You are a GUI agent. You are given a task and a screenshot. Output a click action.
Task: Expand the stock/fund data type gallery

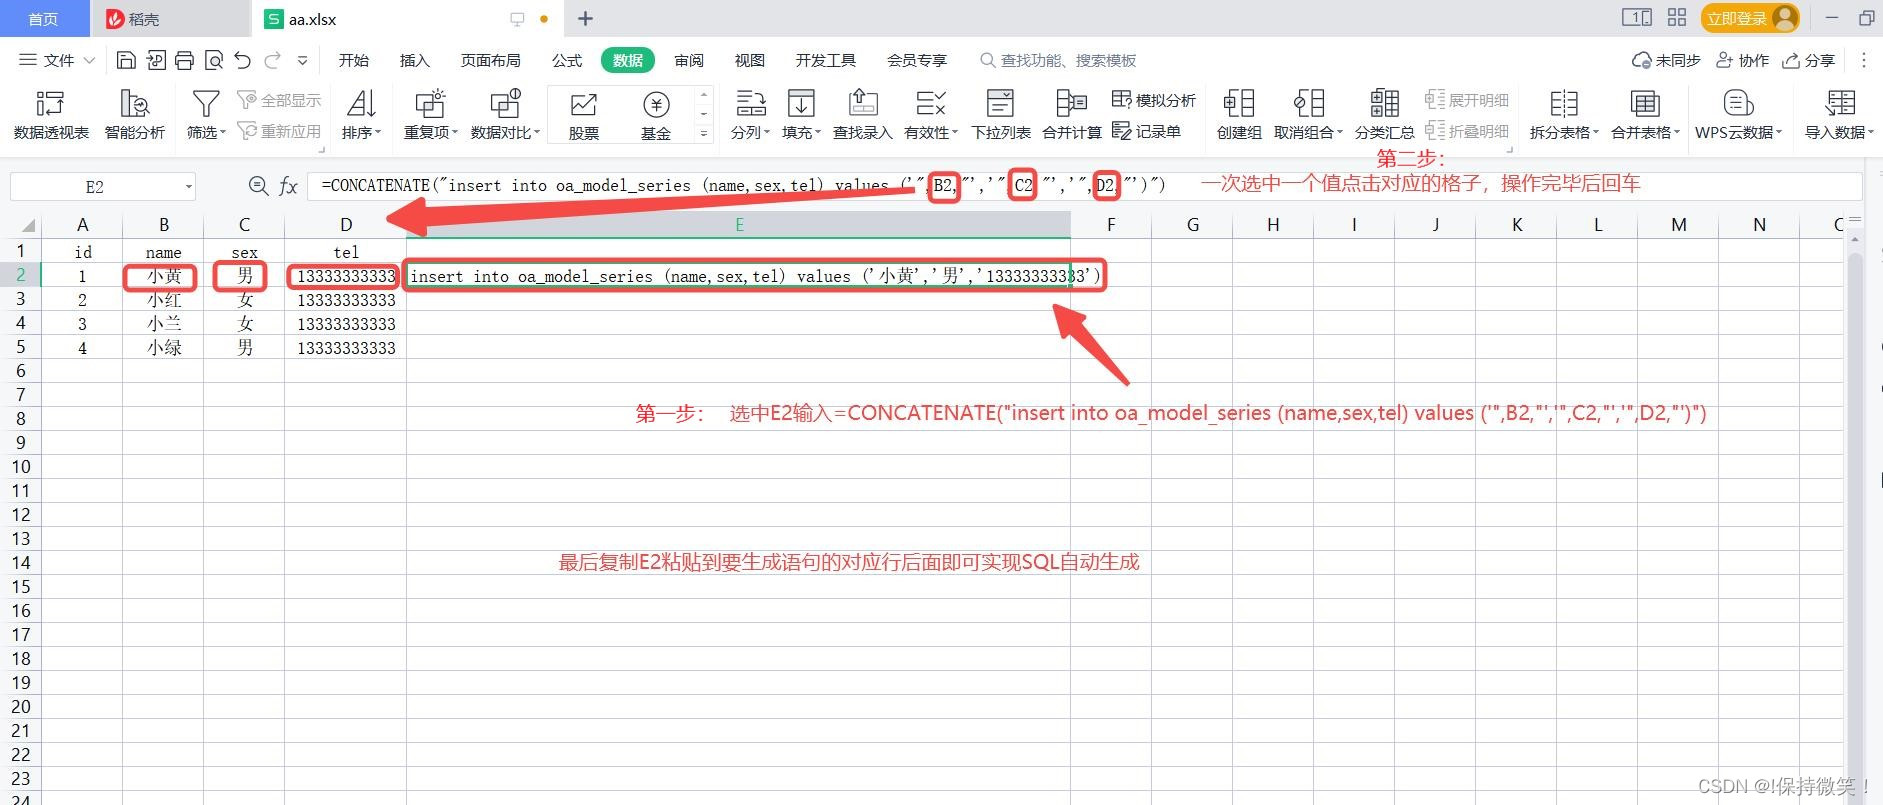(x=704, y=133)
